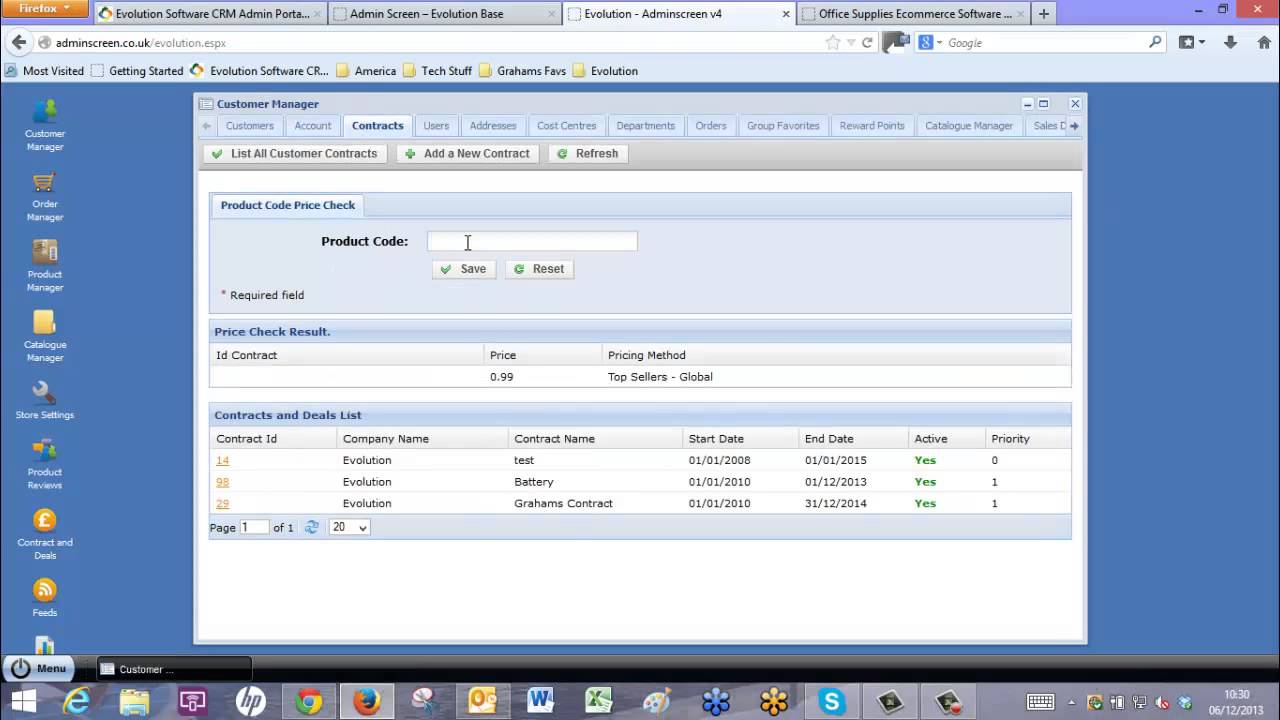Open Firefox application menu dropdown
Screen dimensions: 1280x720
[45, 9]
